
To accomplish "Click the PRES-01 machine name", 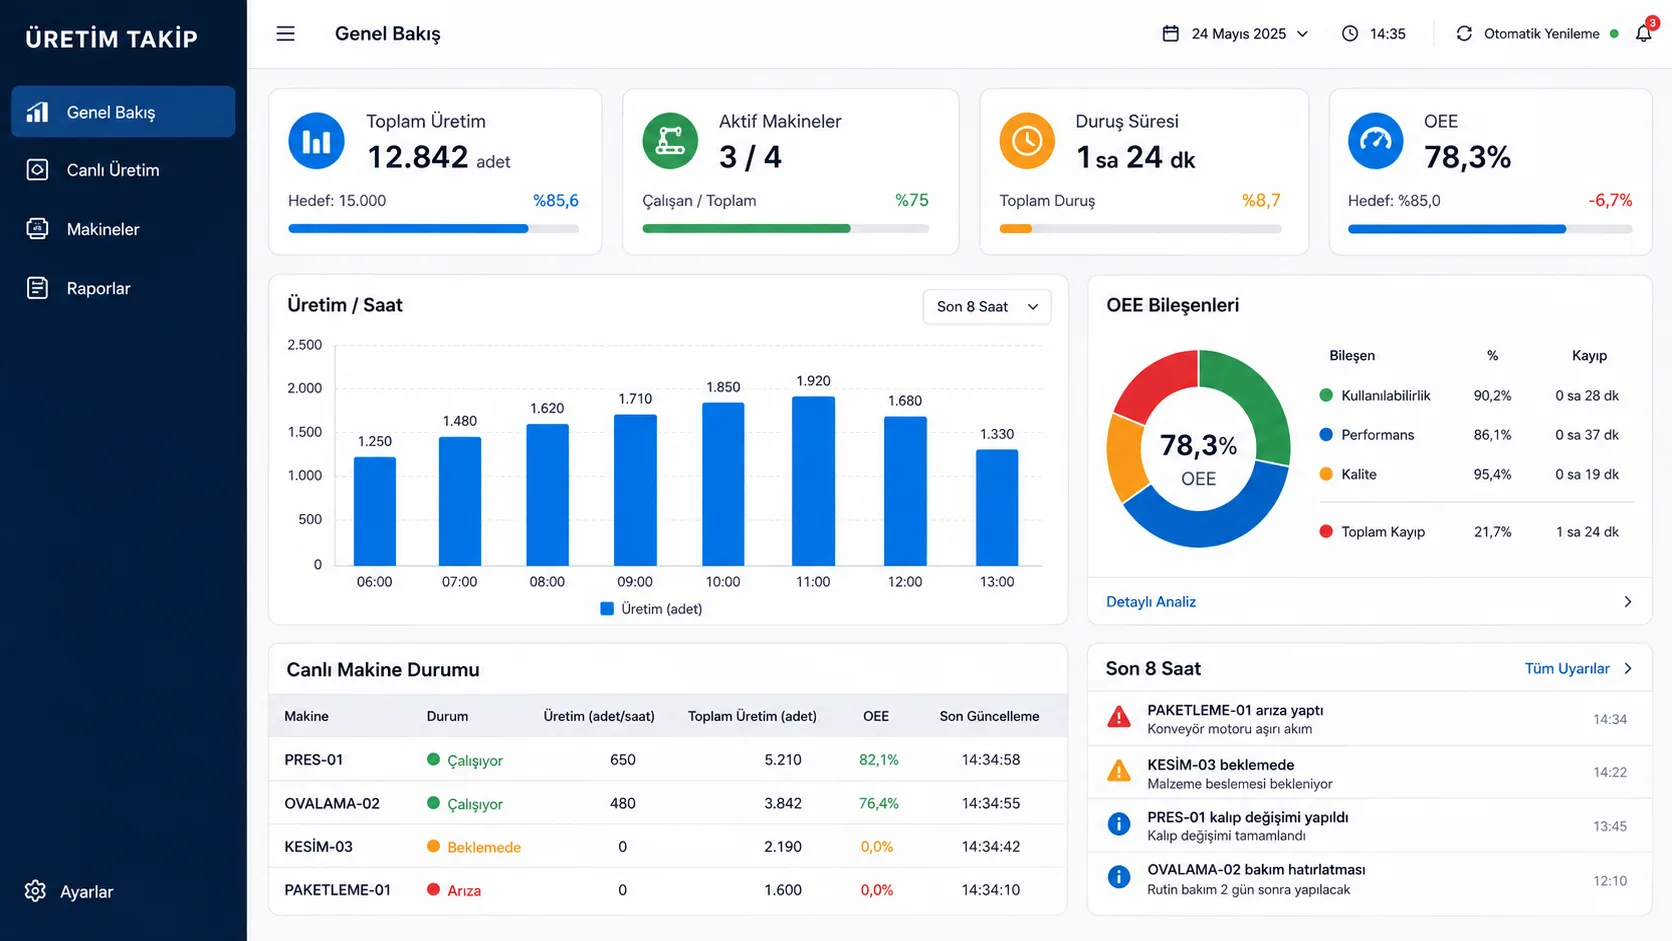I will 313,760.
